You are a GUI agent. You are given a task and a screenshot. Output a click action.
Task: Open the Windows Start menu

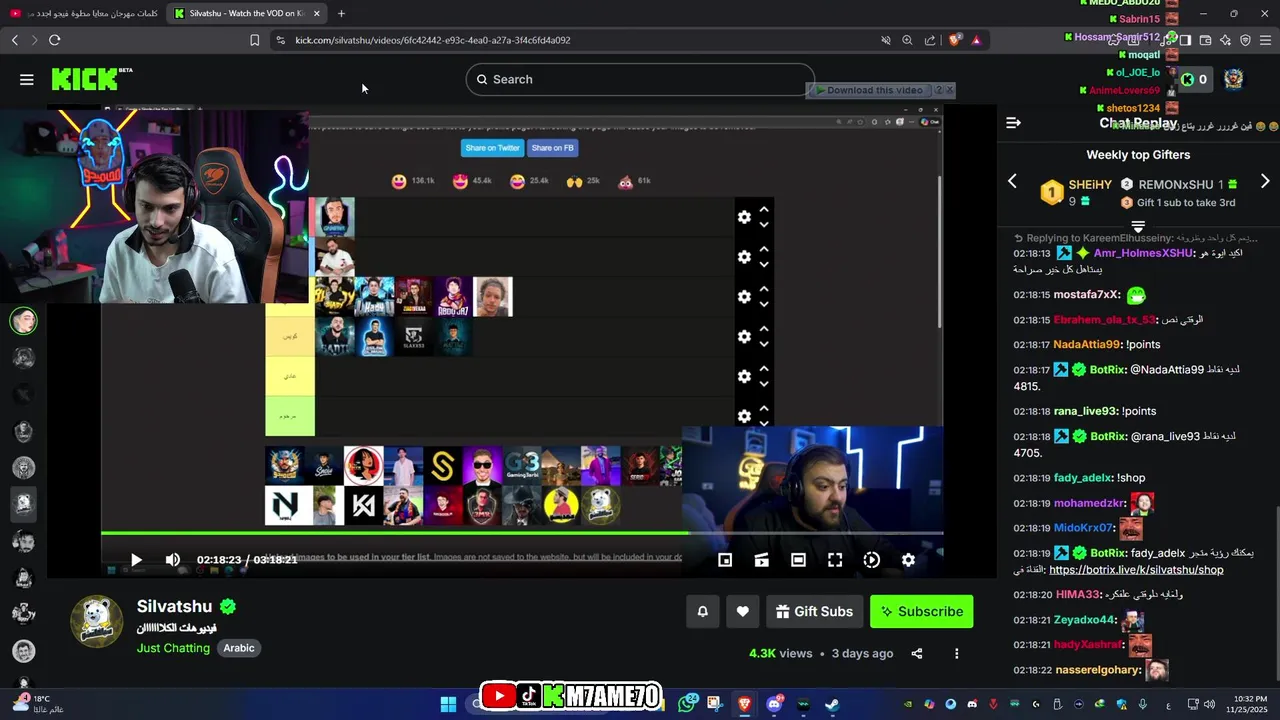(448, 704)
